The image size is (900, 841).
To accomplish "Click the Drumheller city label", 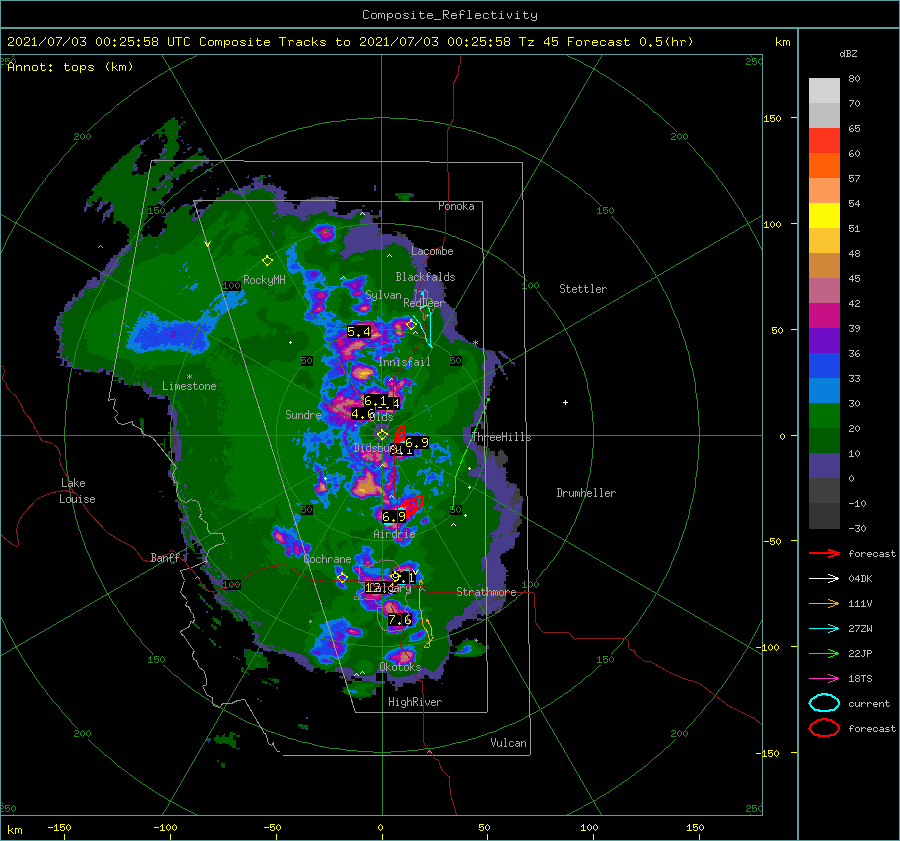I will pyautogui.click(x=586, y=493).
